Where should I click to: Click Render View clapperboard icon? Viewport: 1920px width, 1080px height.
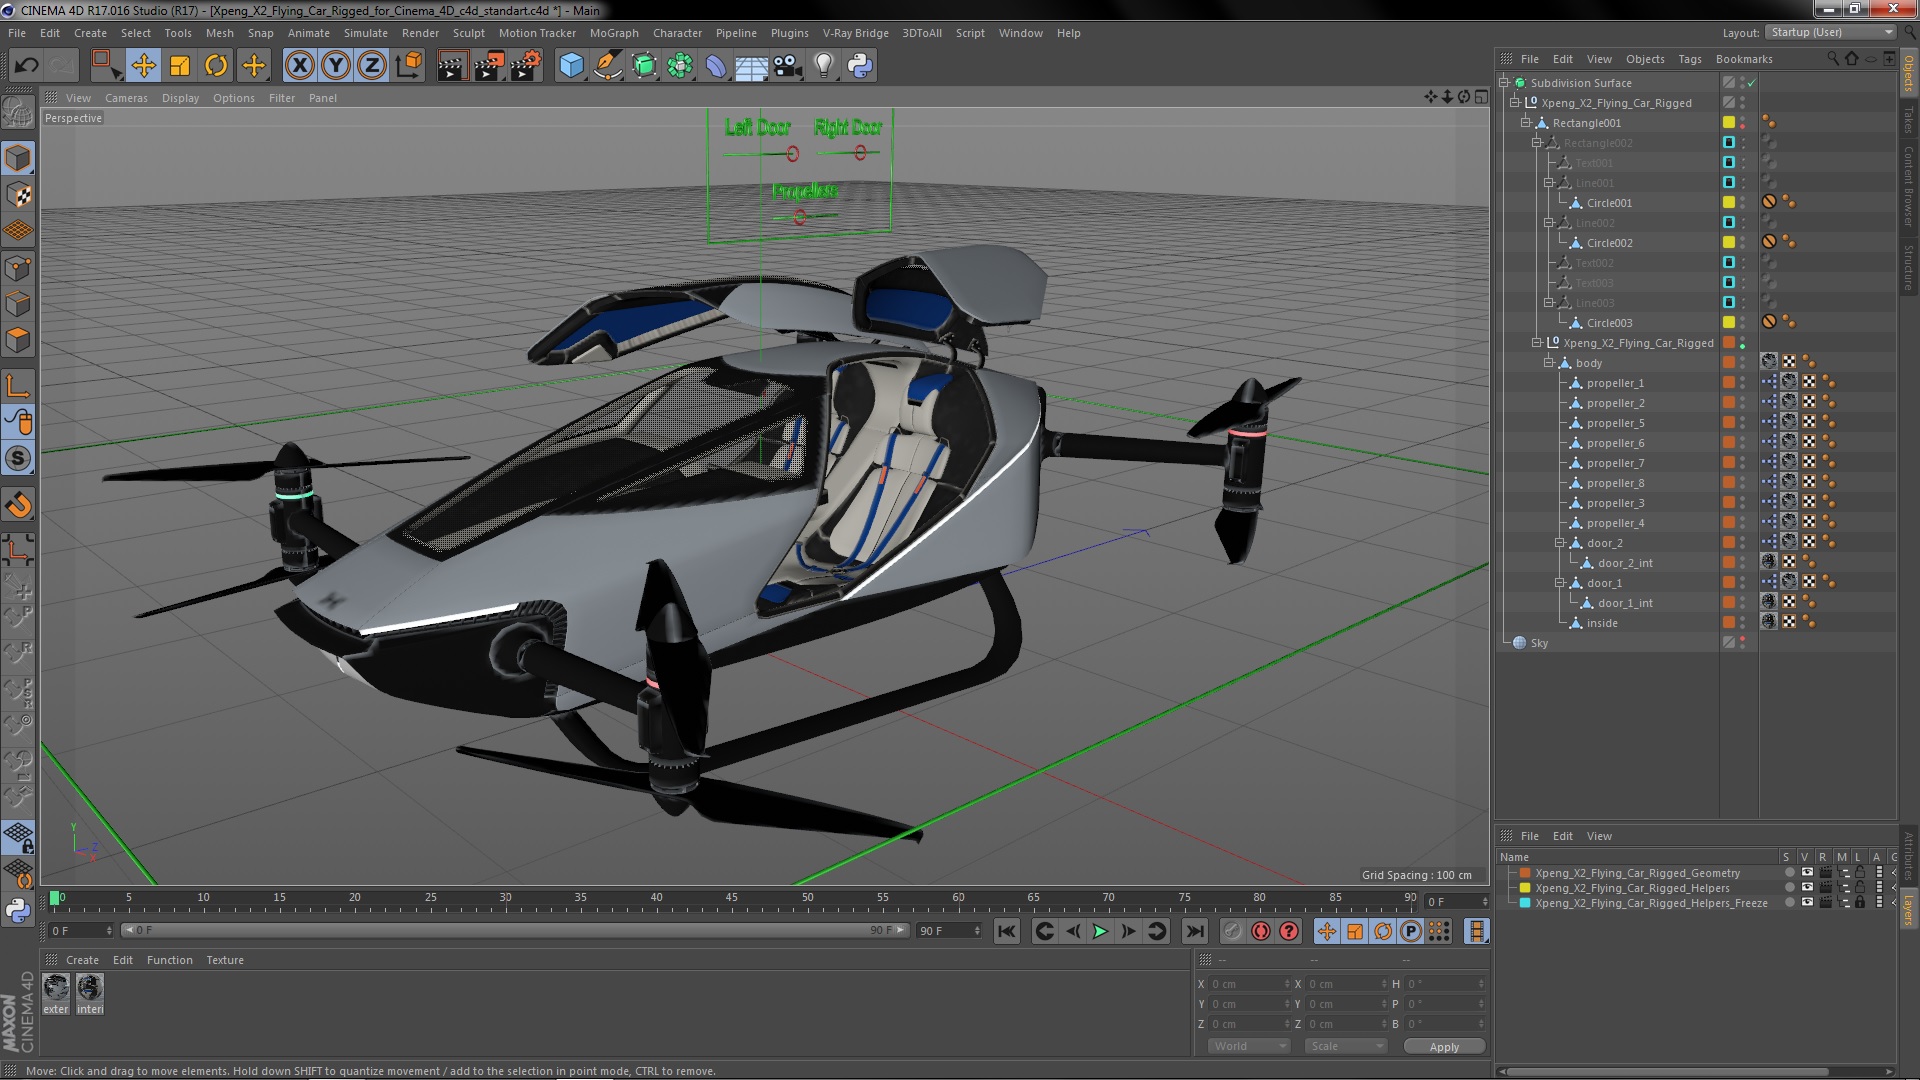pyautogui.click(x=452, y=66)
